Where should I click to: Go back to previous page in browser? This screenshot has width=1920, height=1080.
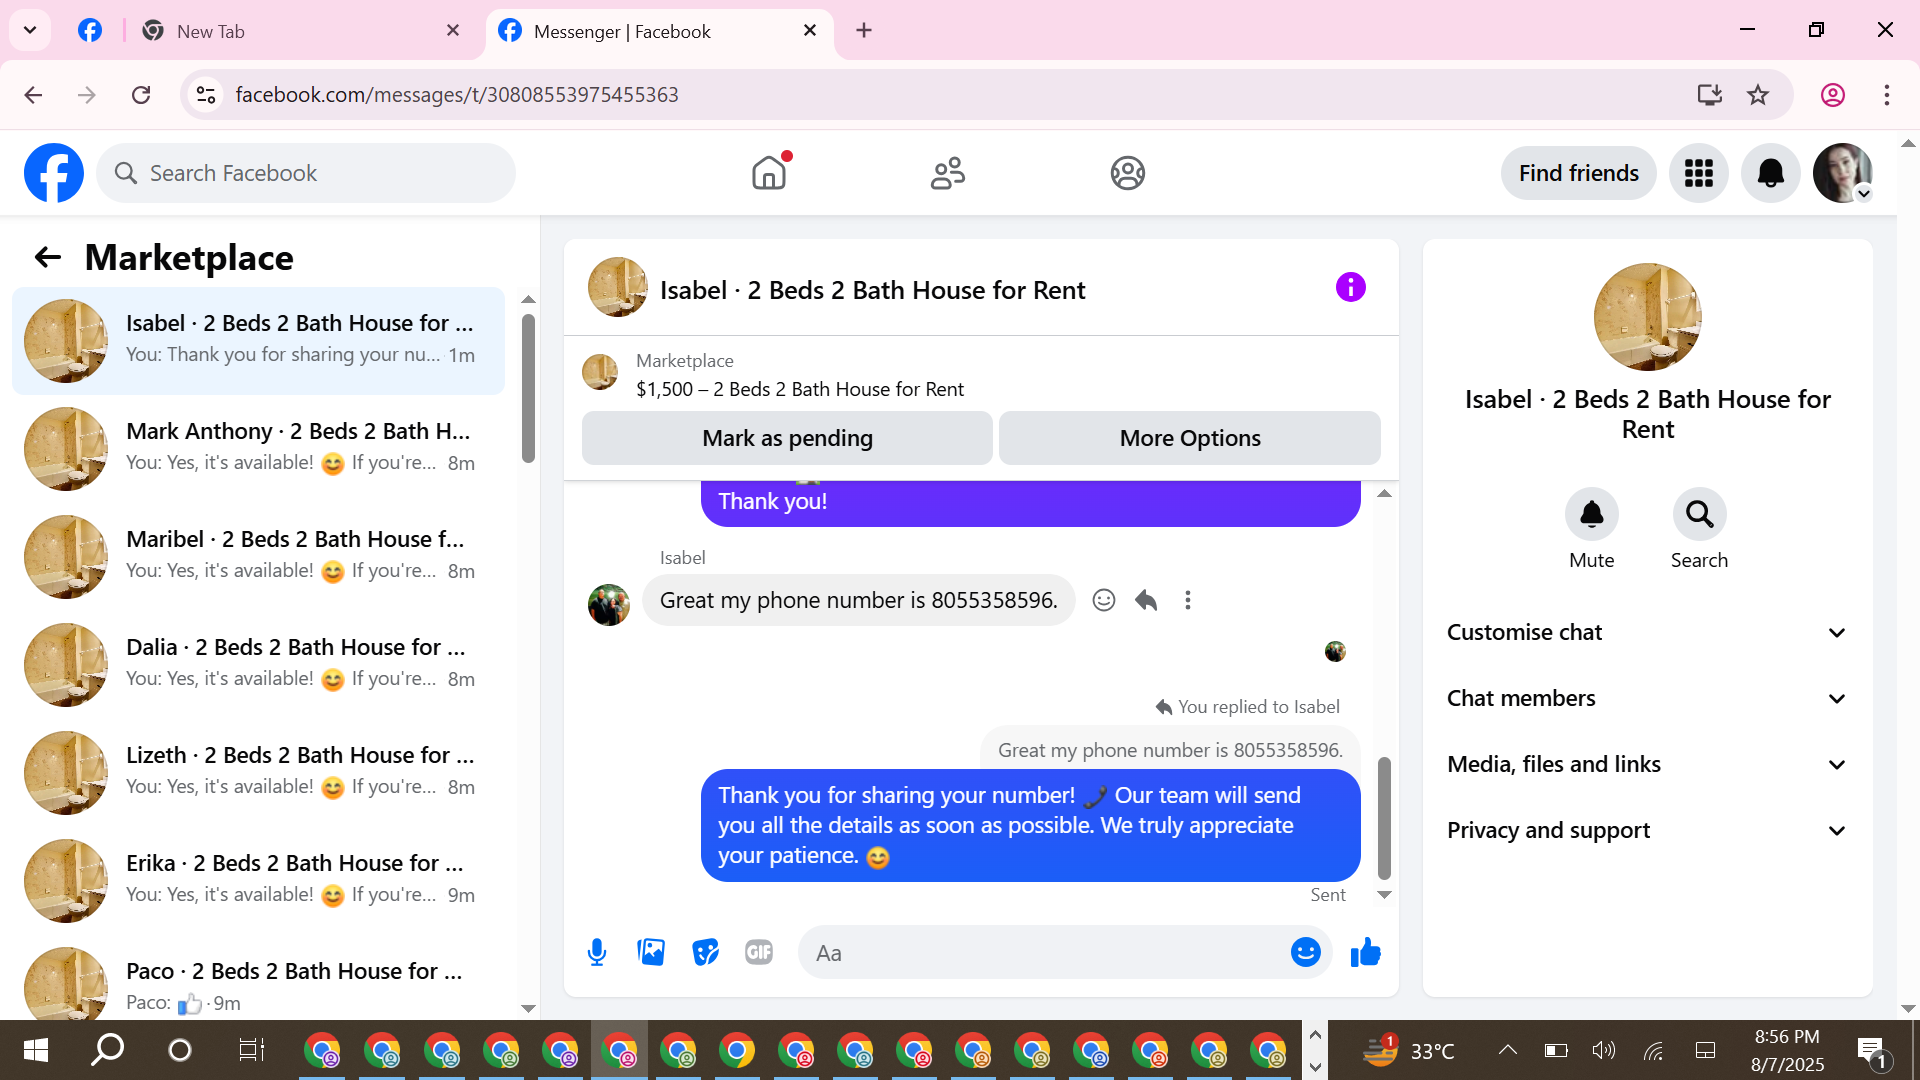(x=33, y=95)
